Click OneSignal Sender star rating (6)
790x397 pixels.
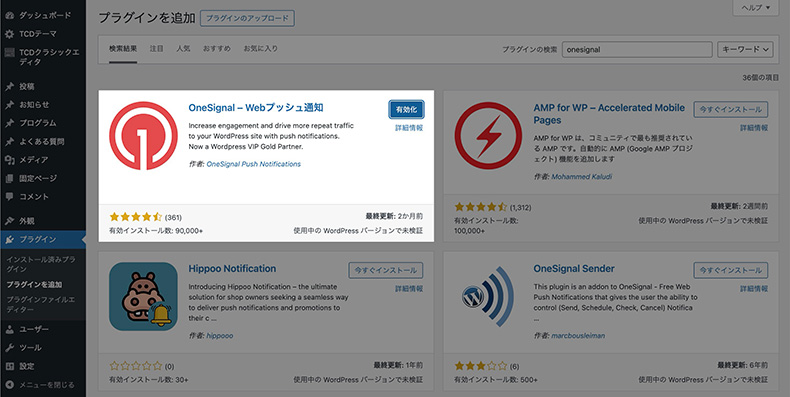(x=486, y=366)
